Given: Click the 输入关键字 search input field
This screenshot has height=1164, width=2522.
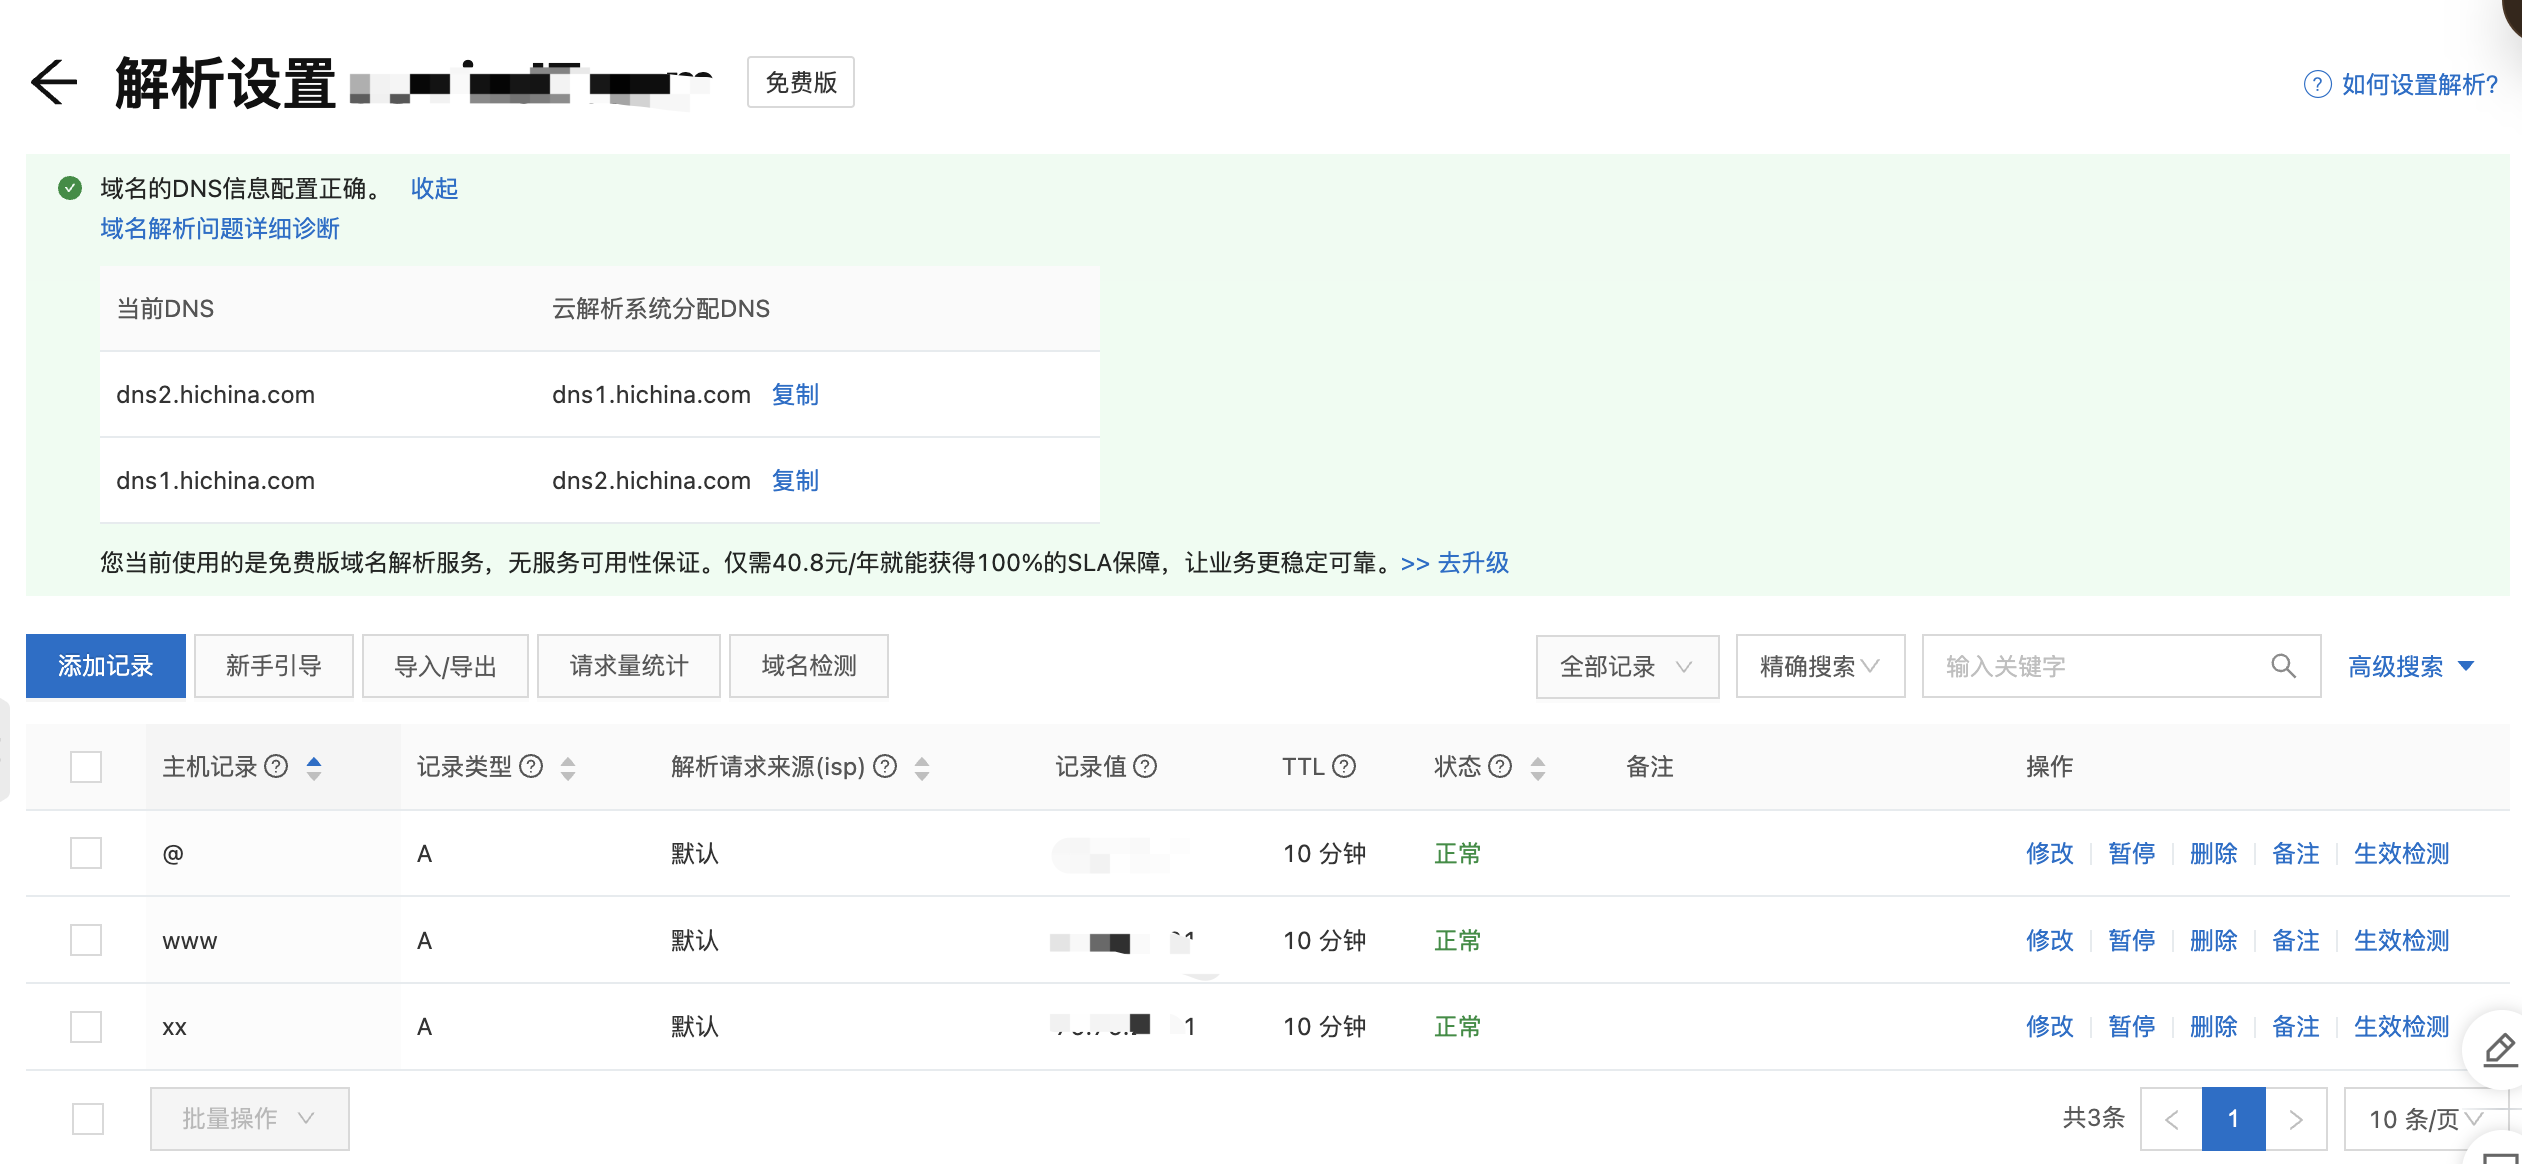Looking at the screenshot, I should tap(2090, 666).
